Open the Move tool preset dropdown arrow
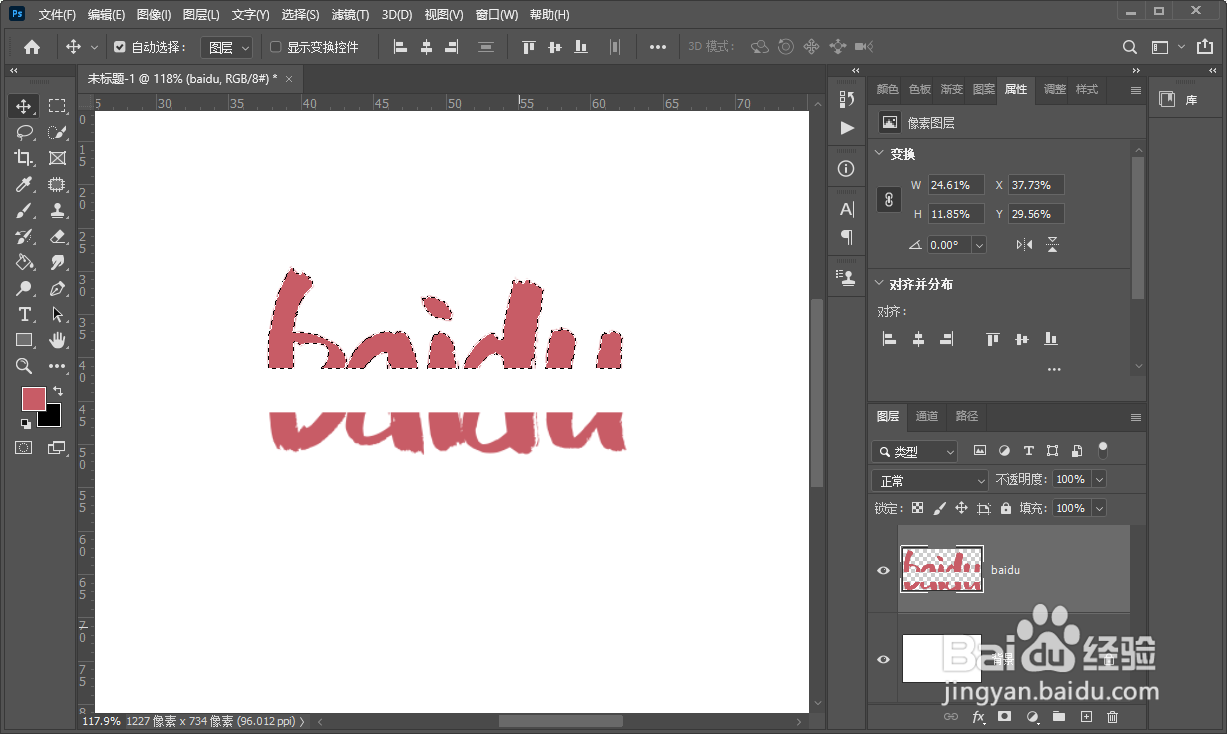Screen dimensions: 1227x734 tap(95, 47)
